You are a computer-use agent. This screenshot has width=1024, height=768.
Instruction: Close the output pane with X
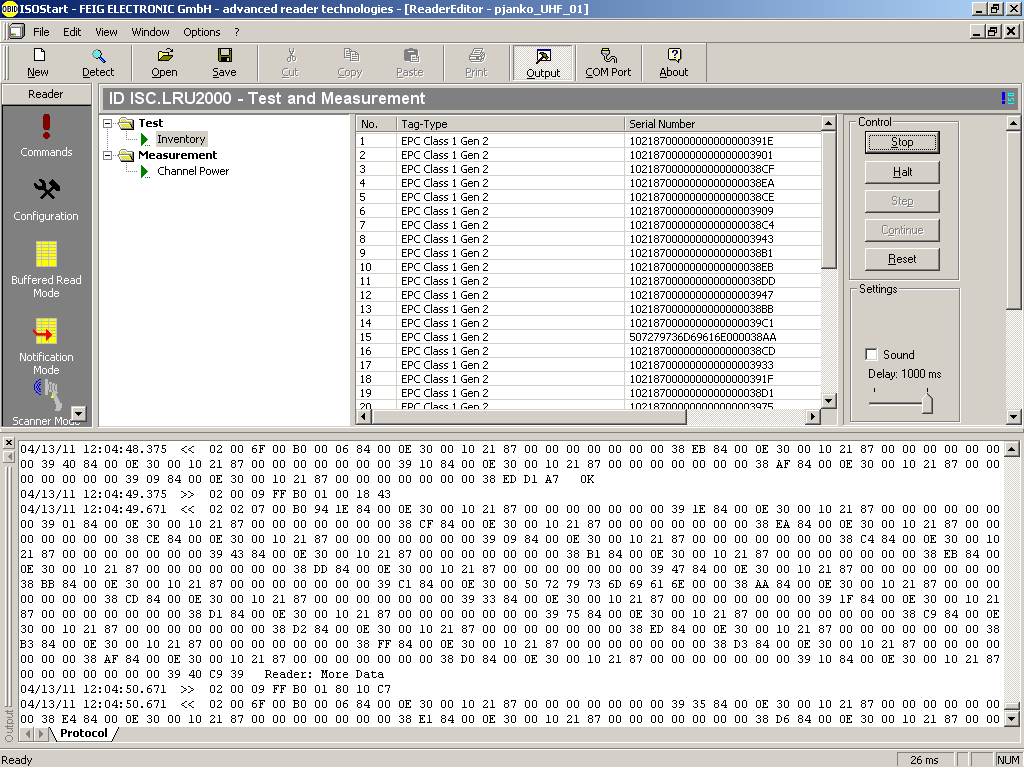click(8, 443)
